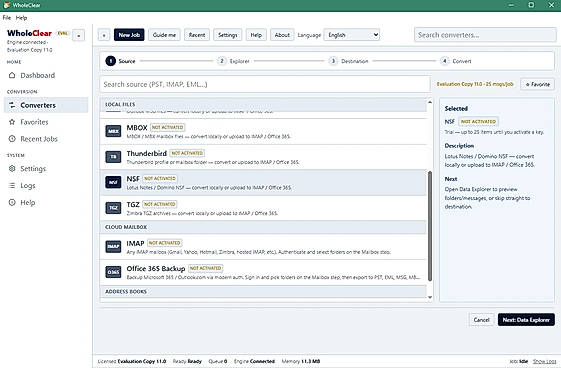Click the Logs list icon
The image size is (561, 368).
coord(12,186)
